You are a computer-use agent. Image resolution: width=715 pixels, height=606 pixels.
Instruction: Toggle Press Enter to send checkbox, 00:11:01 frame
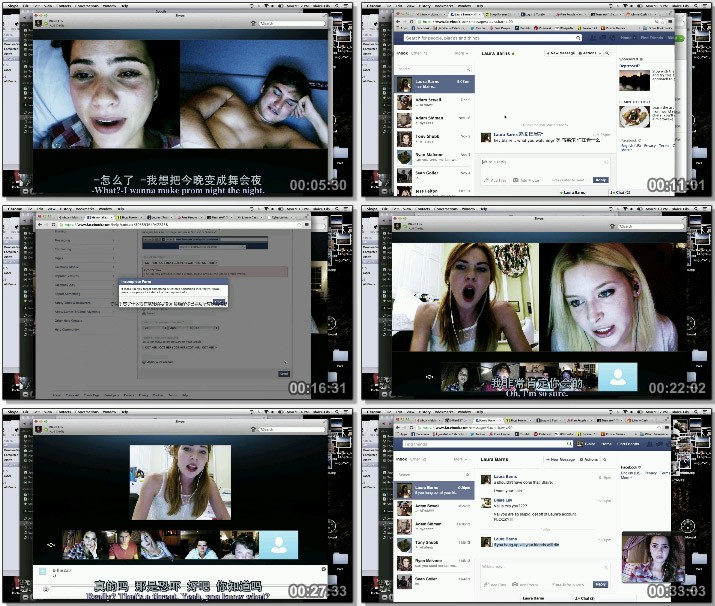pos(588,180)
